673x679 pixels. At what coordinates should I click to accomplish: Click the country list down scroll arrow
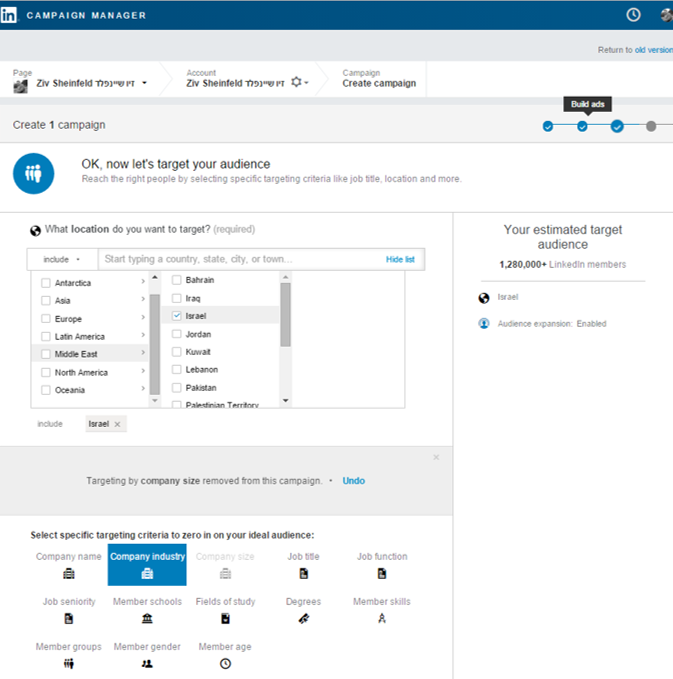[x=285, y=401]
